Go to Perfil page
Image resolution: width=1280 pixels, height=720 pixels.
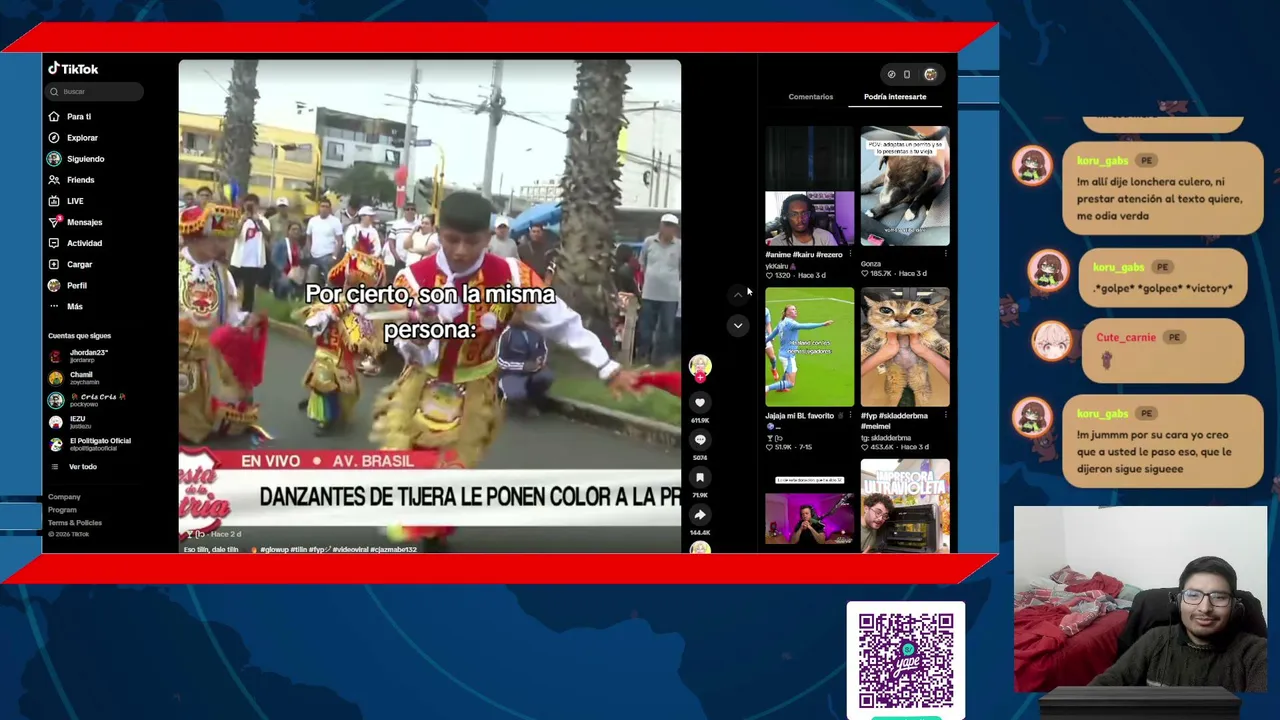(x=76, y=286)
